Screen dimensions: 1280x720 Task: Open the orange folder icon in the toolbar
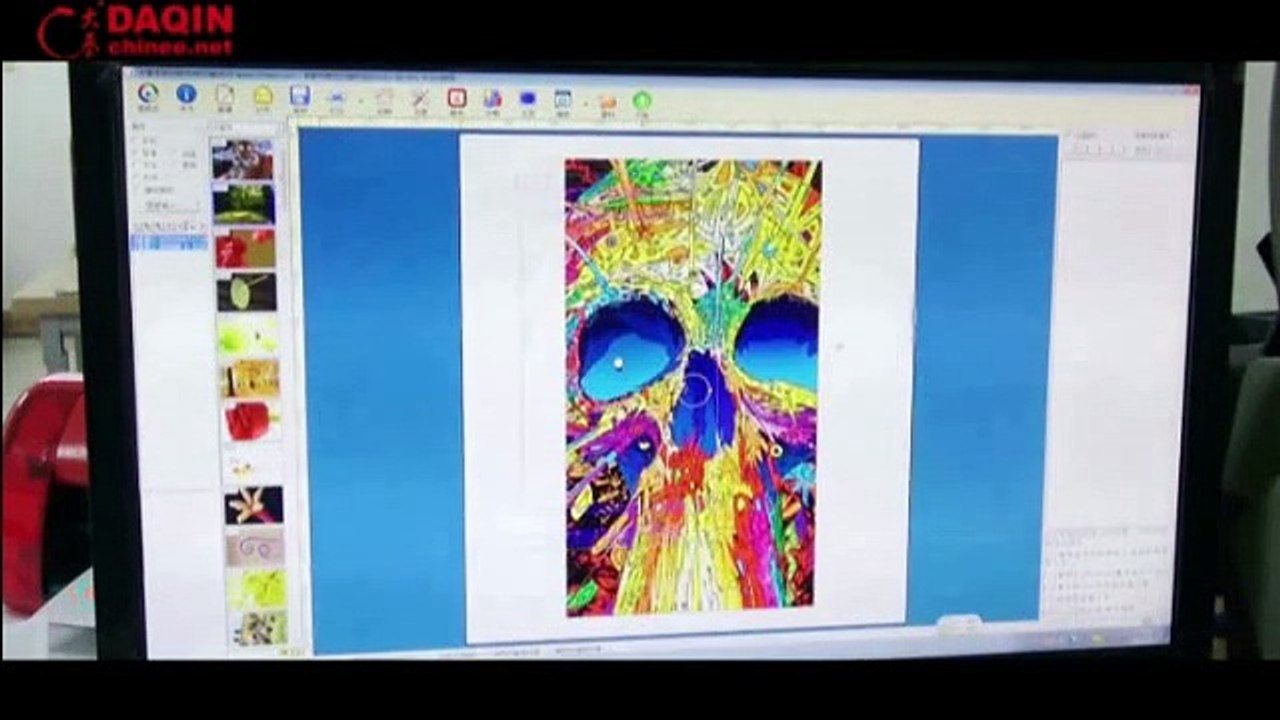click(607, 101)
